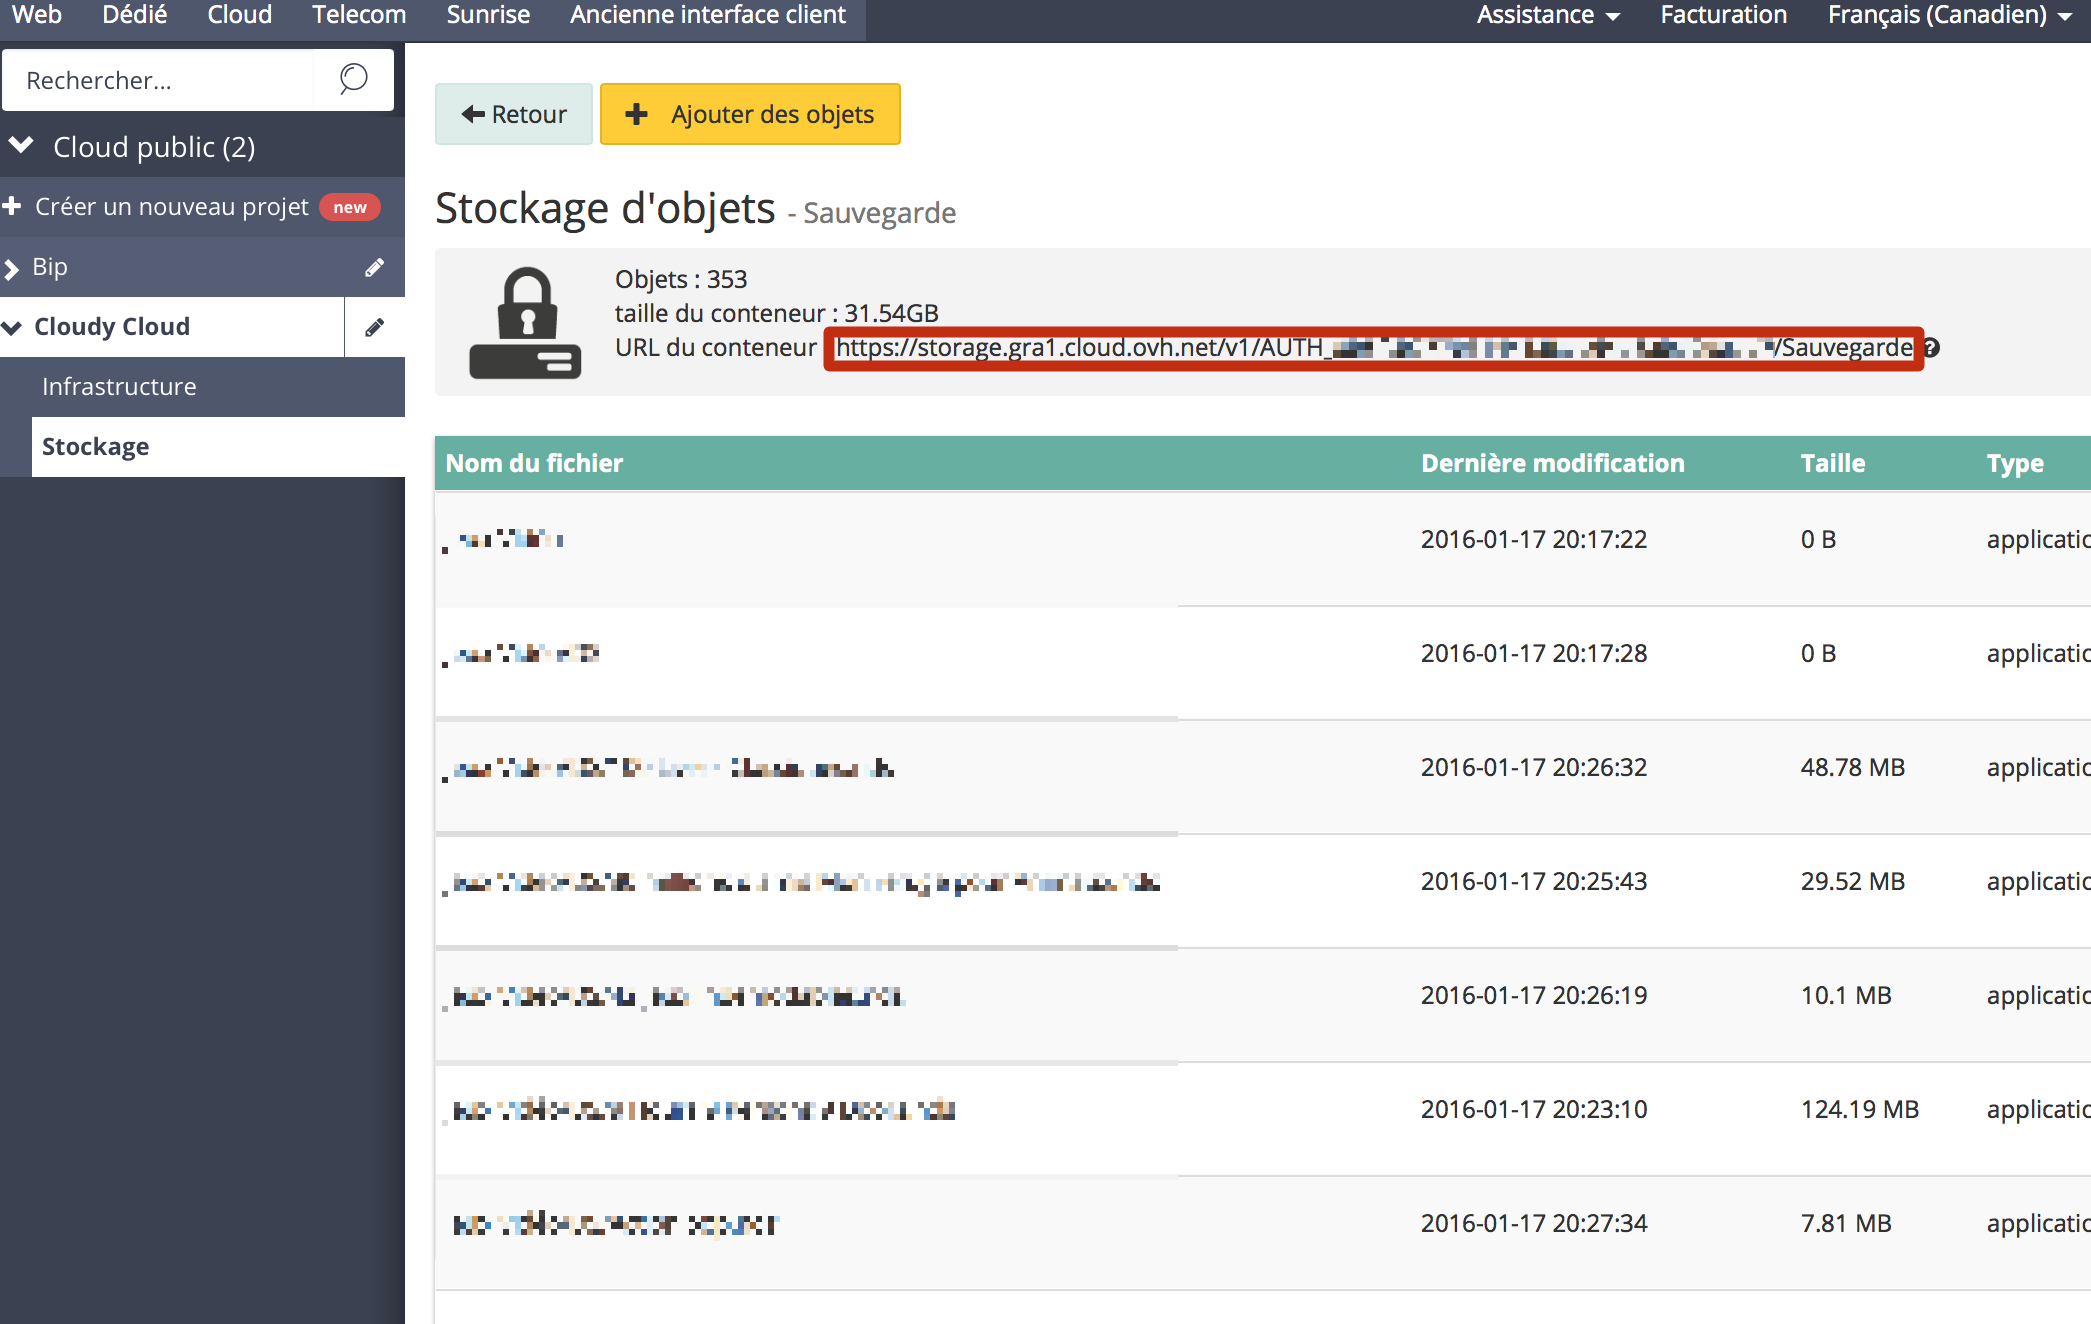Focus the Rechercher search field
Viewport: 2091px width, 1324px height.
160,80
